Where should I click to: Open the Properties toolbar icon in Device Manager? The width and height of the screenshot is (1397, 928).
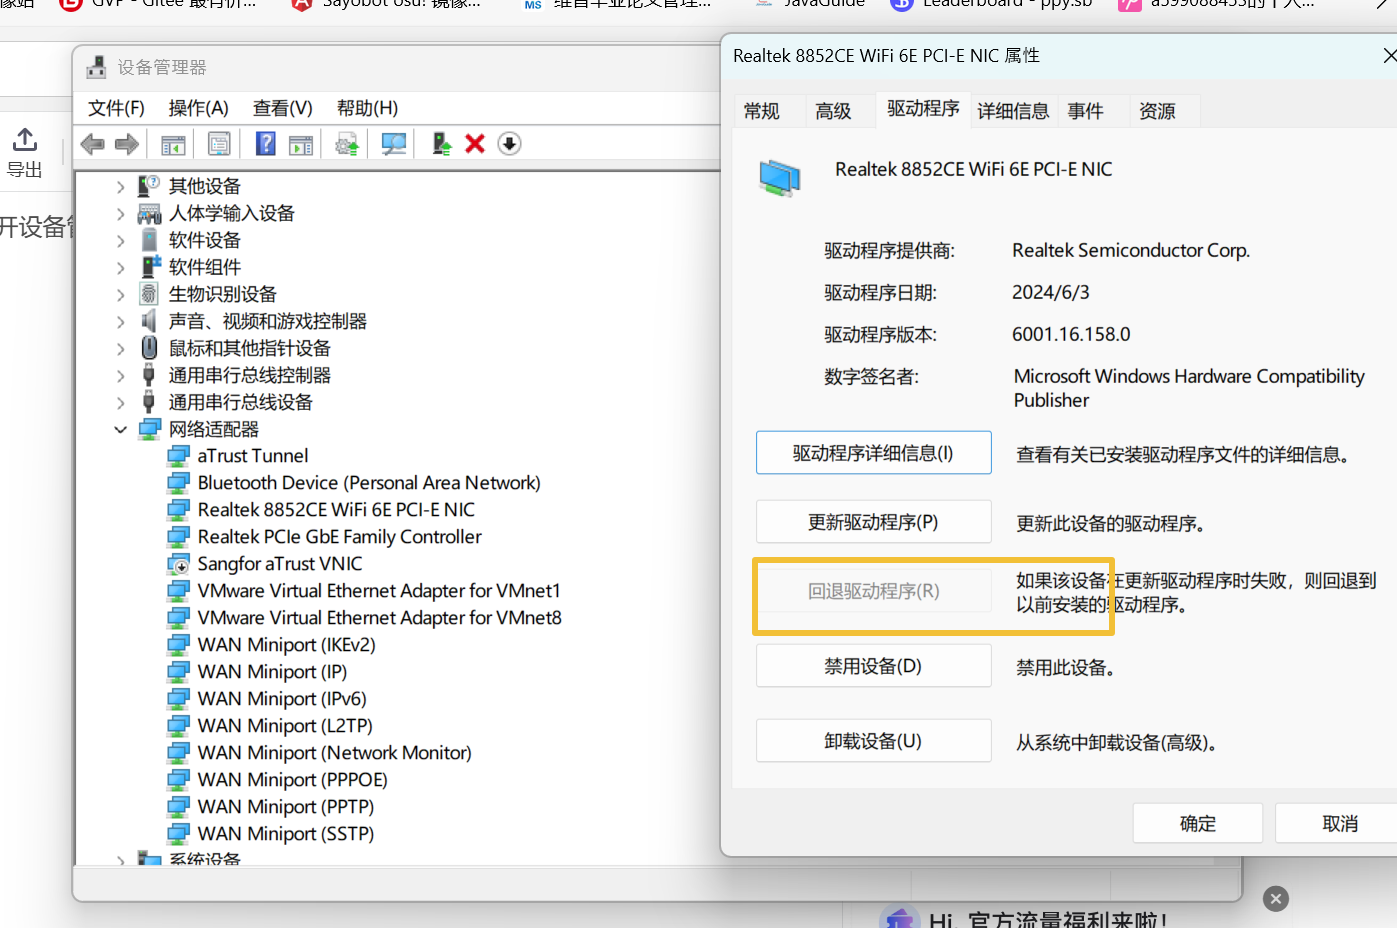pos(219,144)
